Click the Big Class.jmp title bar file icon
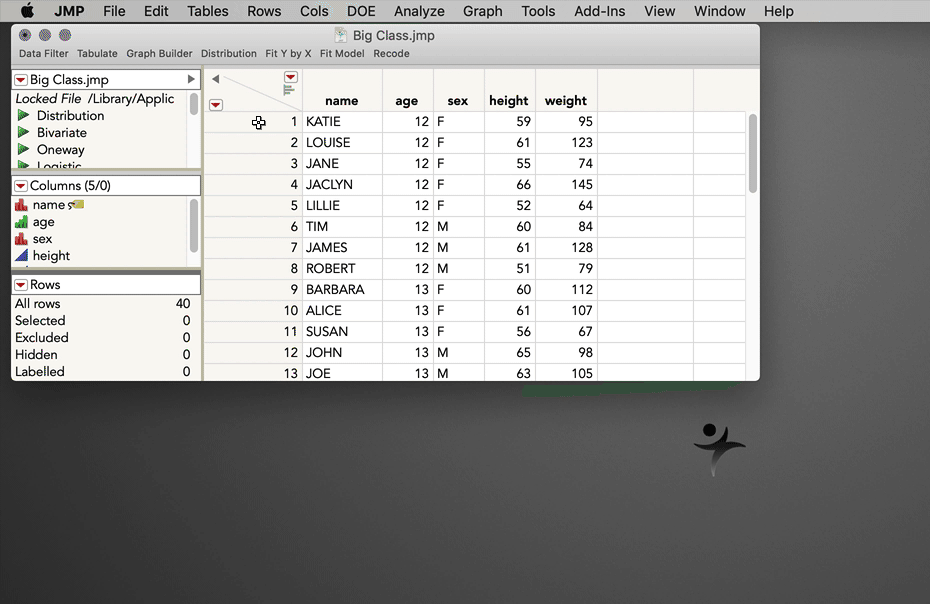 point(340,36)
